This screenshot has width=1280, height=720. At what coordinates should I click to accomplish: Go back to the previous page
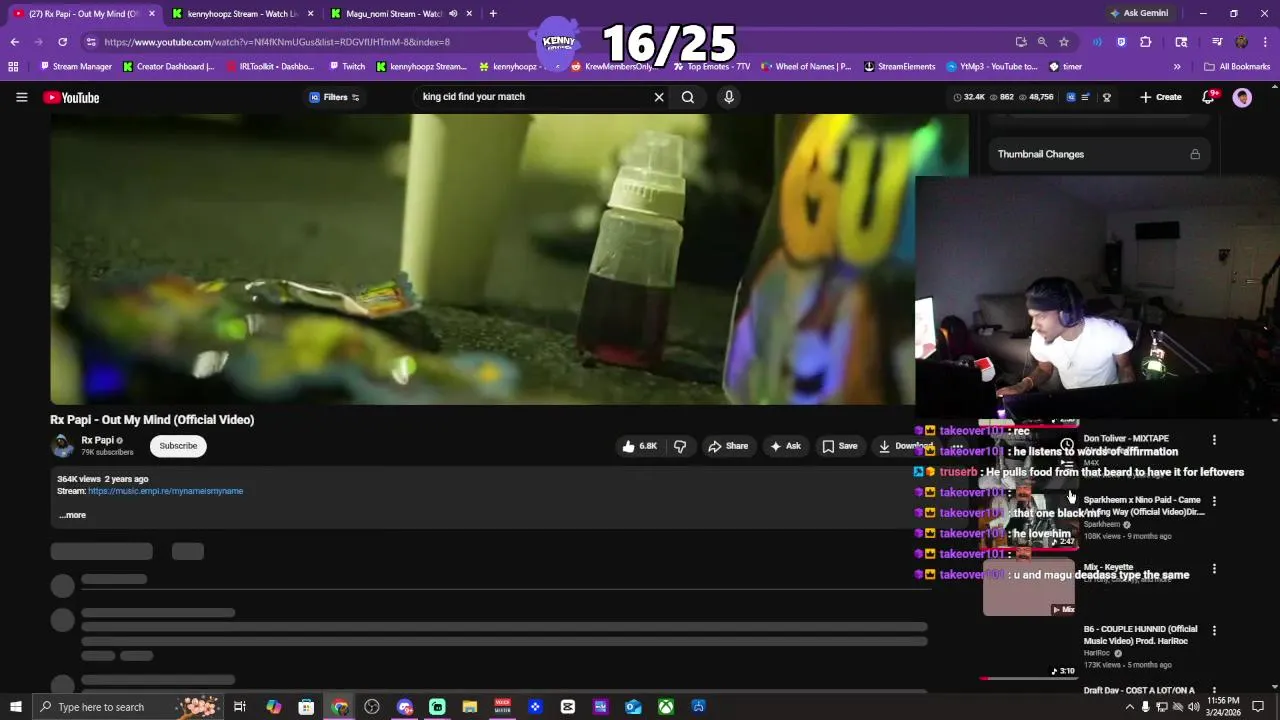(14, 42)
